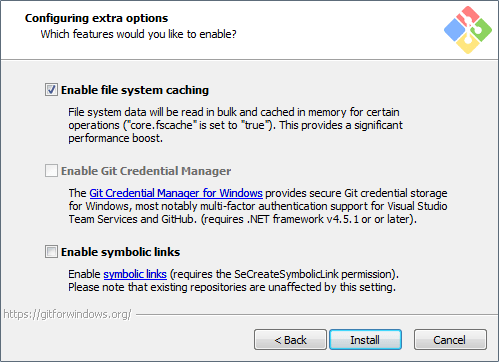Tick the Git Credential Manager checkbox
This screenshot has height=362, width=499.
point(51,171)
